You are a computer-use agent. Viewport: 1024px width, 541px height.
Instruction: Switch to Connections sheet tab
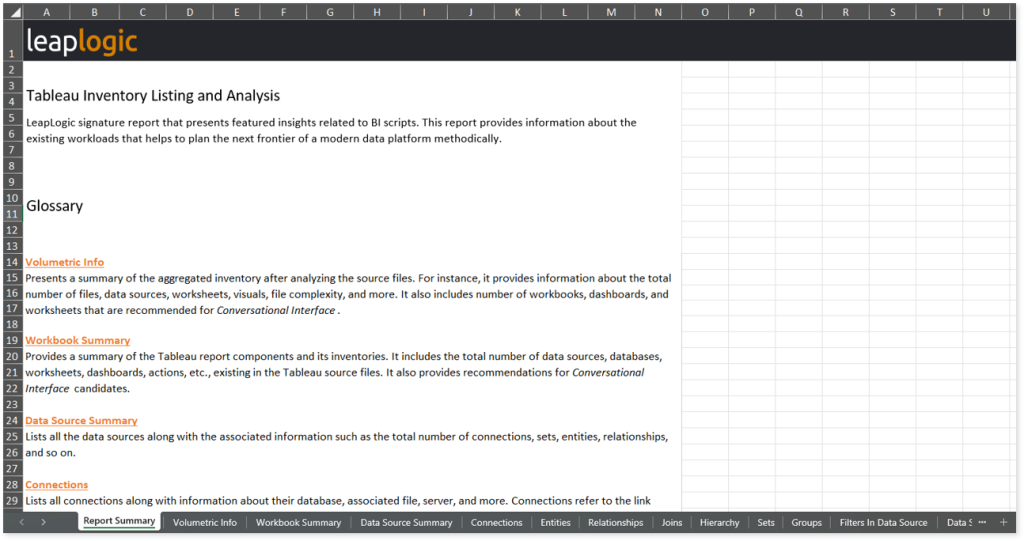click(496, 523)
